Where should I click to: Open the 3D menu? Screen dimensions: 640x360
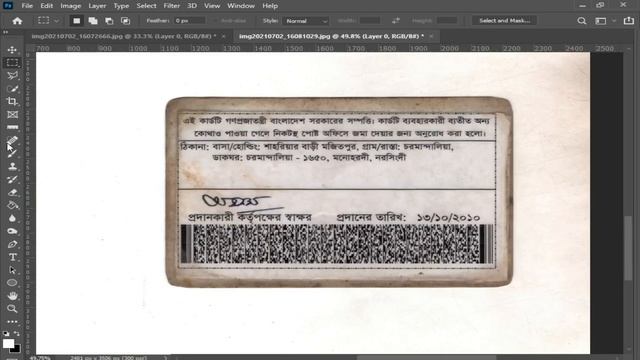pyautogui.click(x=192, y=6)
